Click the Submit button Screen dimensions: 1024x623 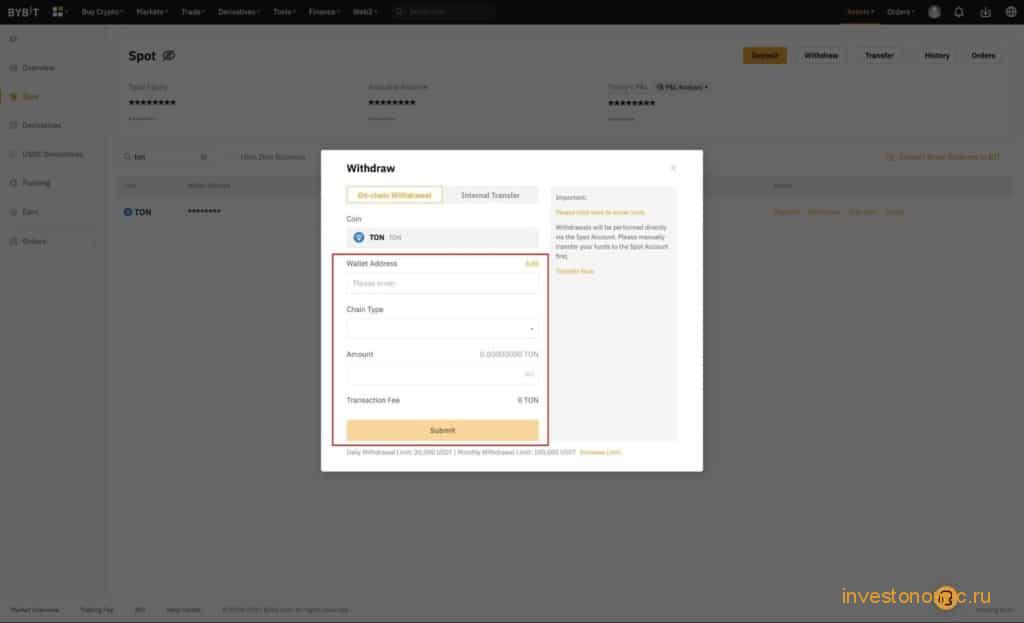[442, 430]
